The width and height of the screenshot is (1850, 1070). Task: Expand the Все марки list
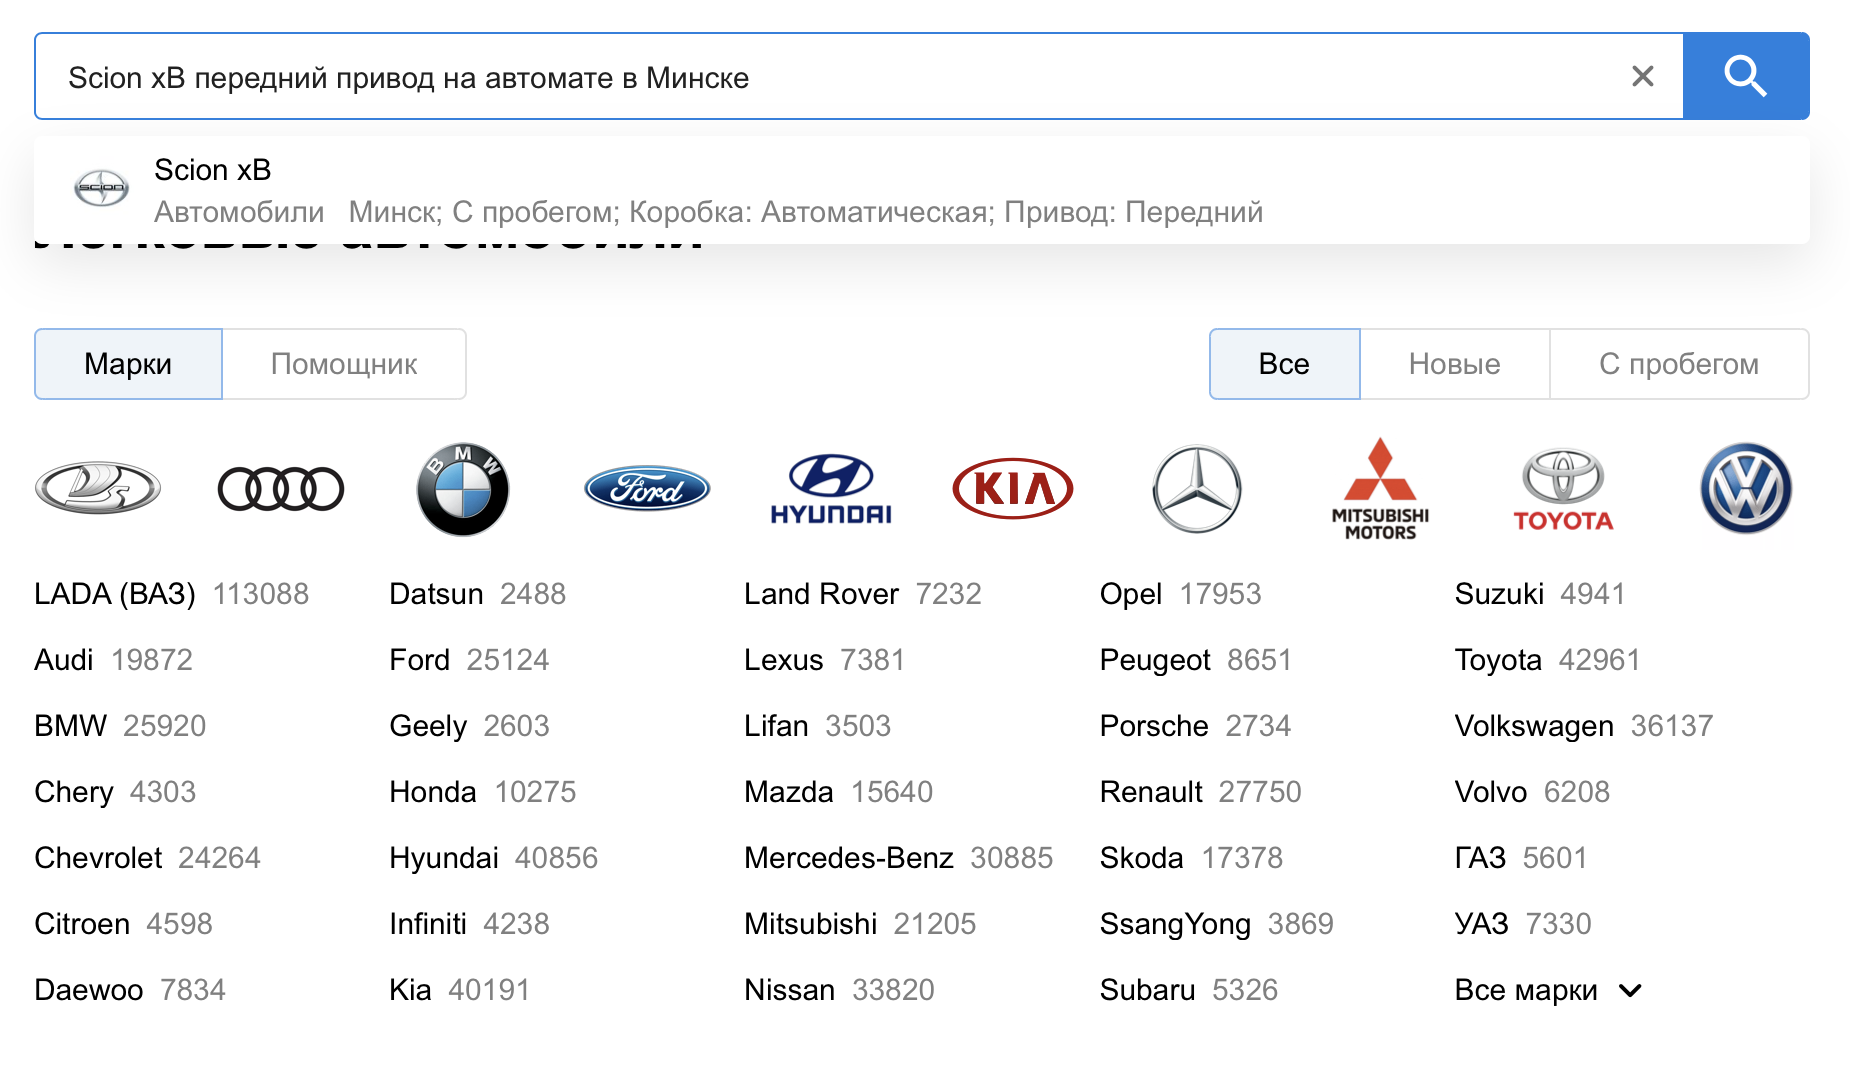pos(1548,990)
